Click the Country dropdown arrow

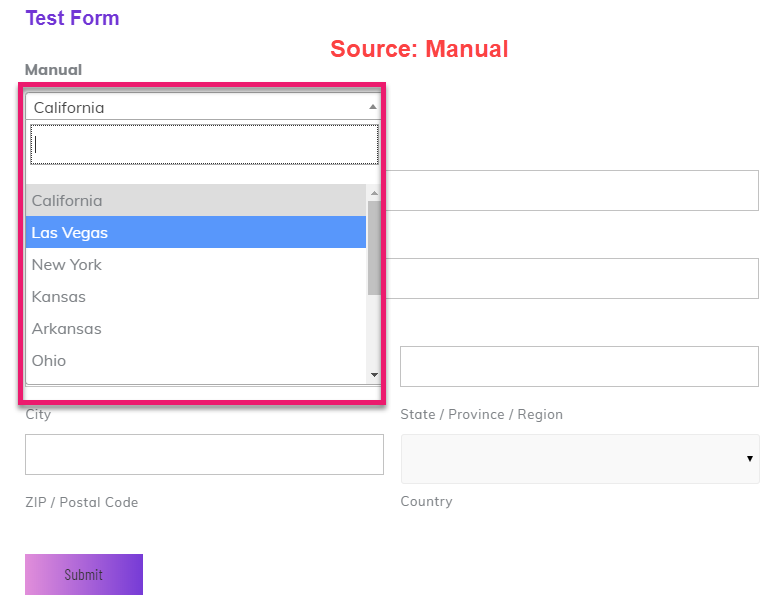point(749,458)
